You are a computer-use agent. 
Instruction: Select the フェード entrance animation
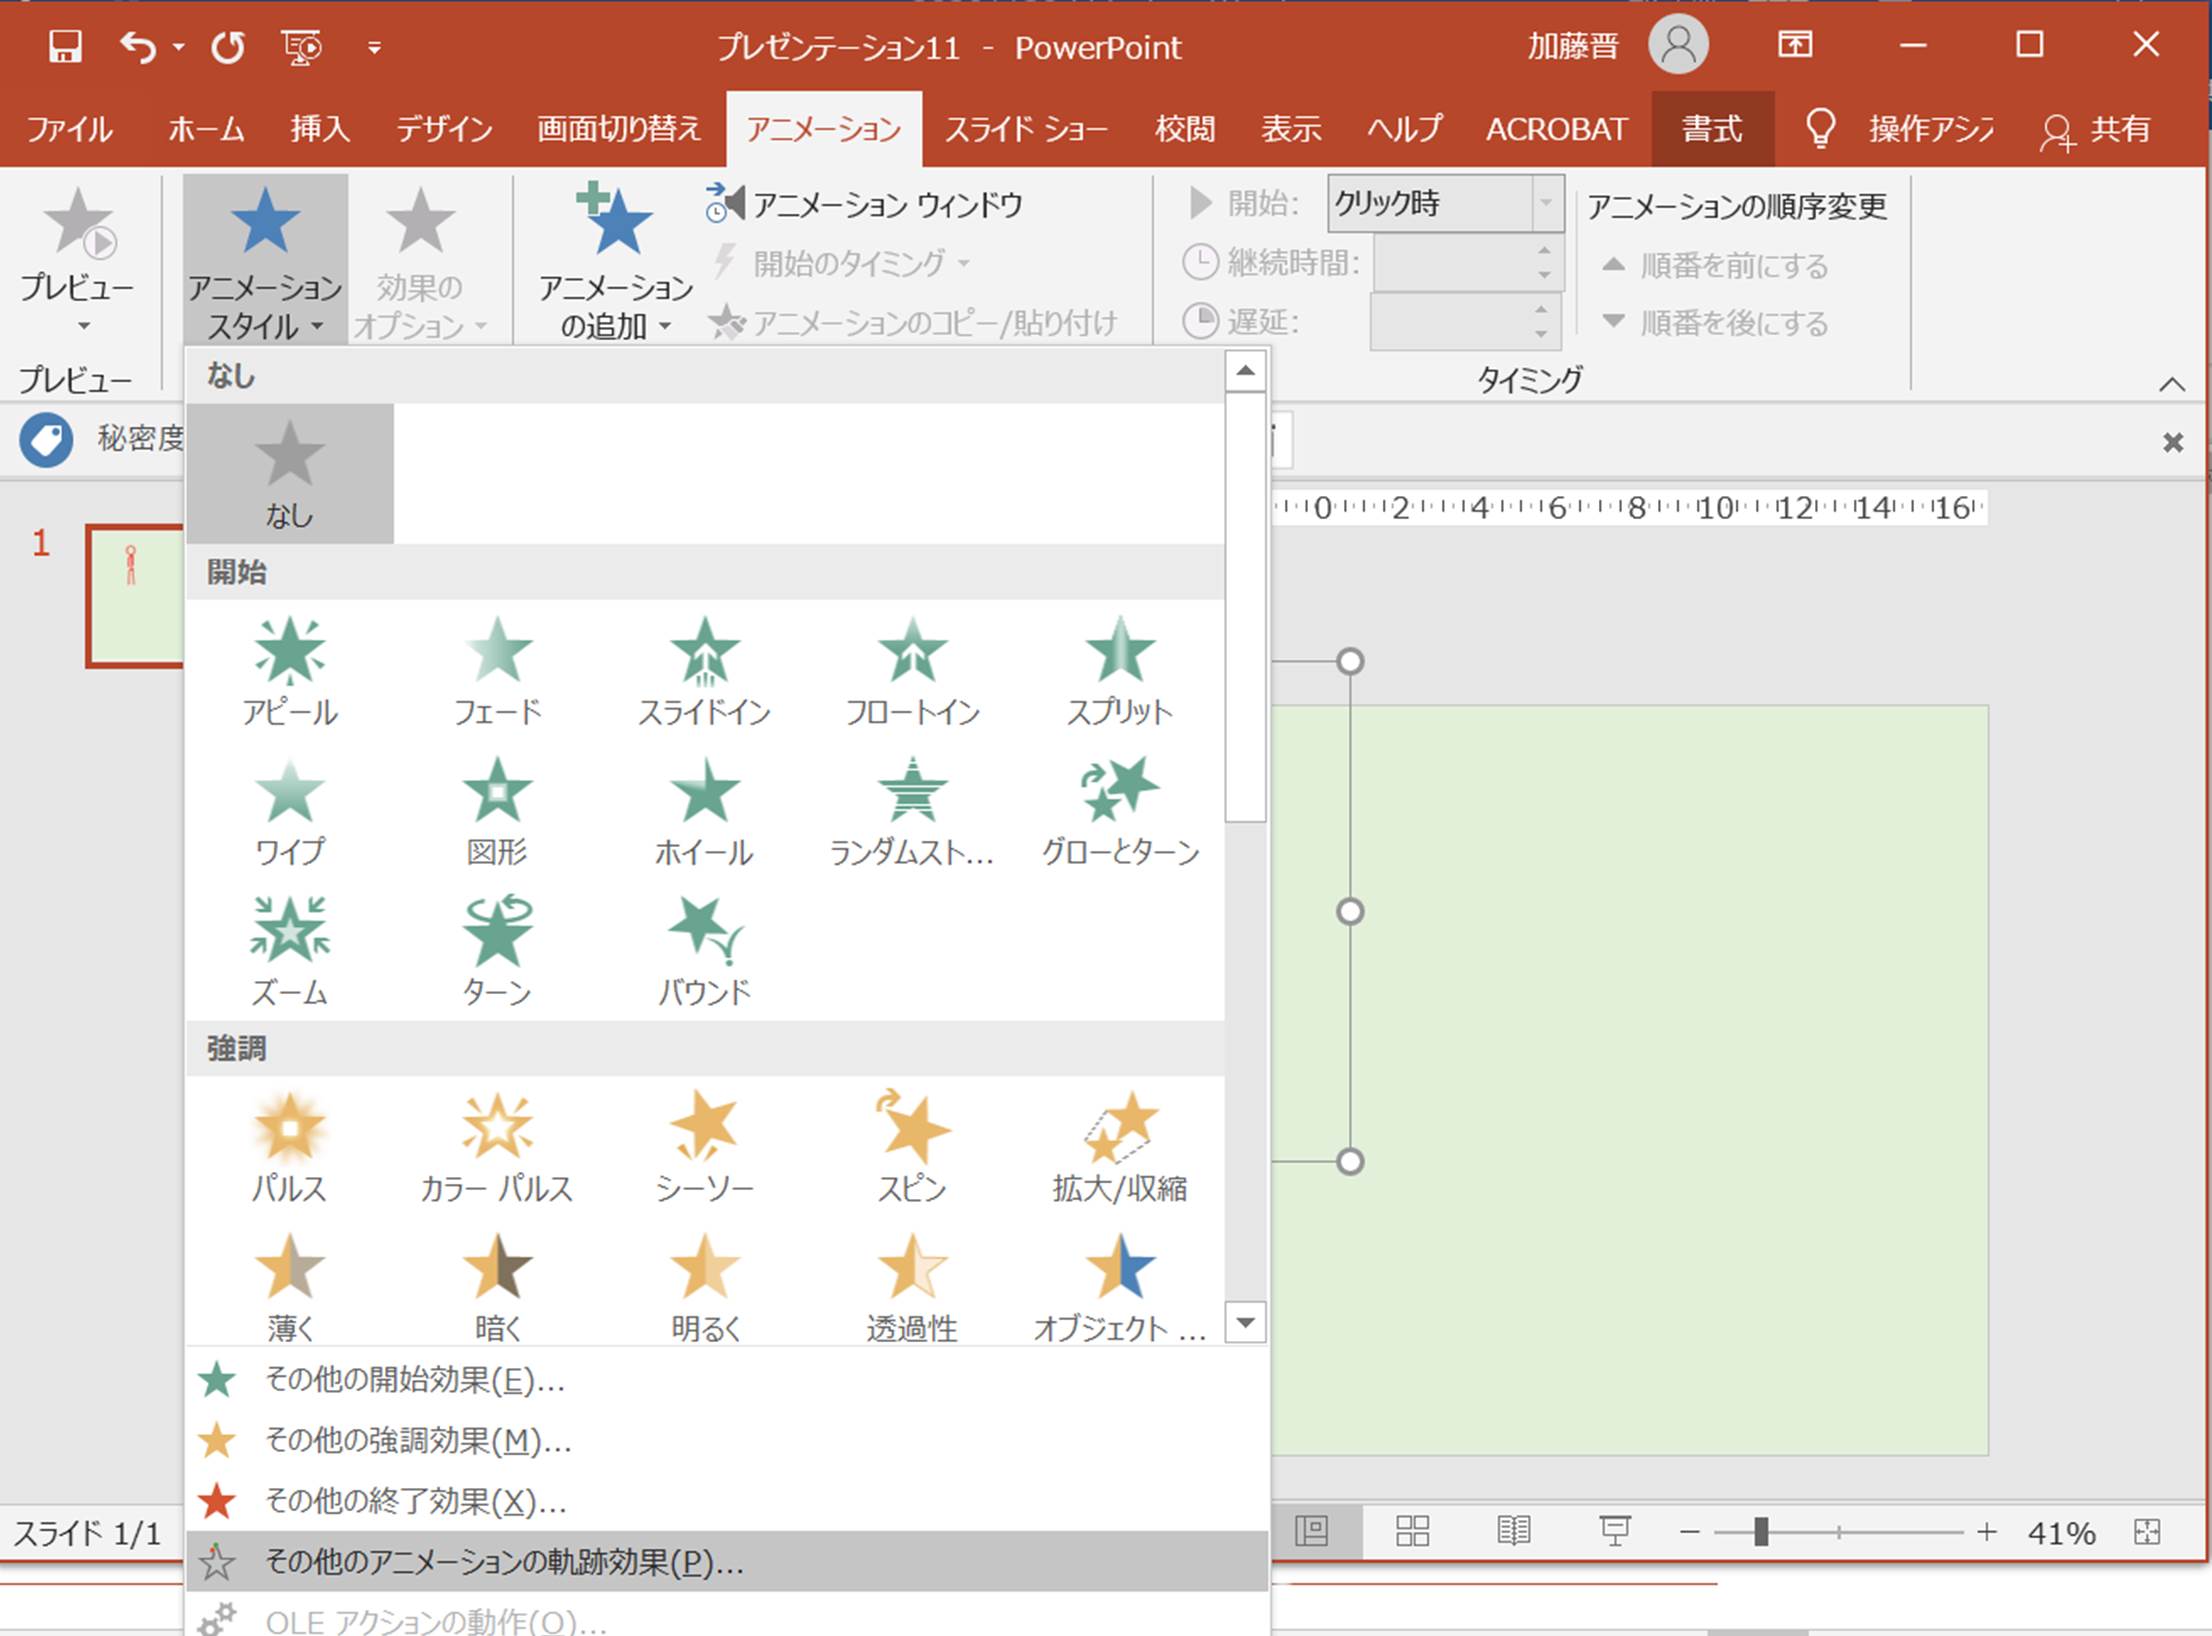coord(497,670)
